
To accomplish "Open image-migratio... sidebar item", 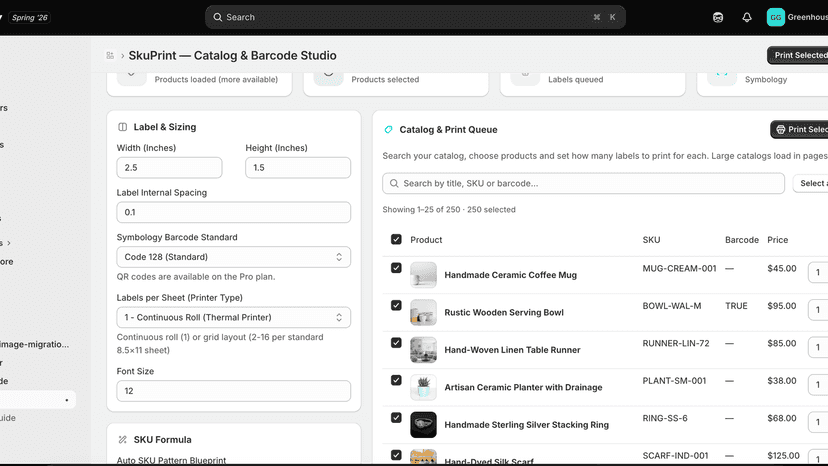I will pos(34,344).
